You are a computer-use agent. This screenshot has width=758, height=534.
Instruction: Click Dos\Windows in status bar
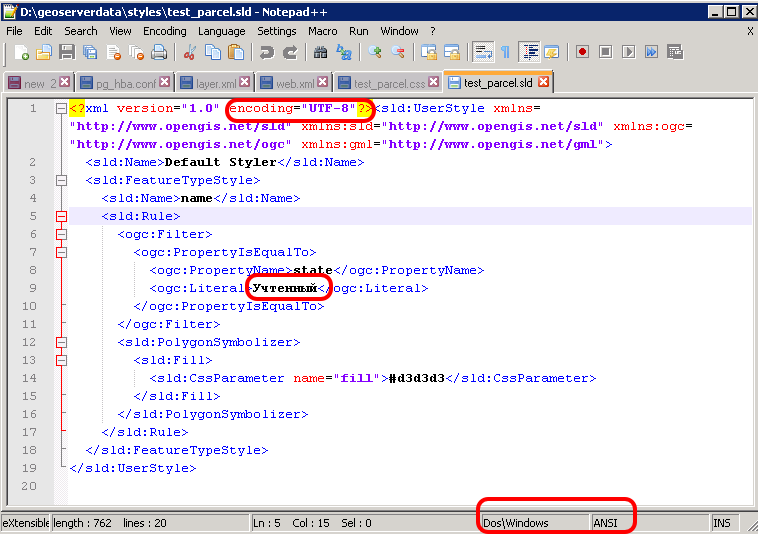tap(516, 523)
